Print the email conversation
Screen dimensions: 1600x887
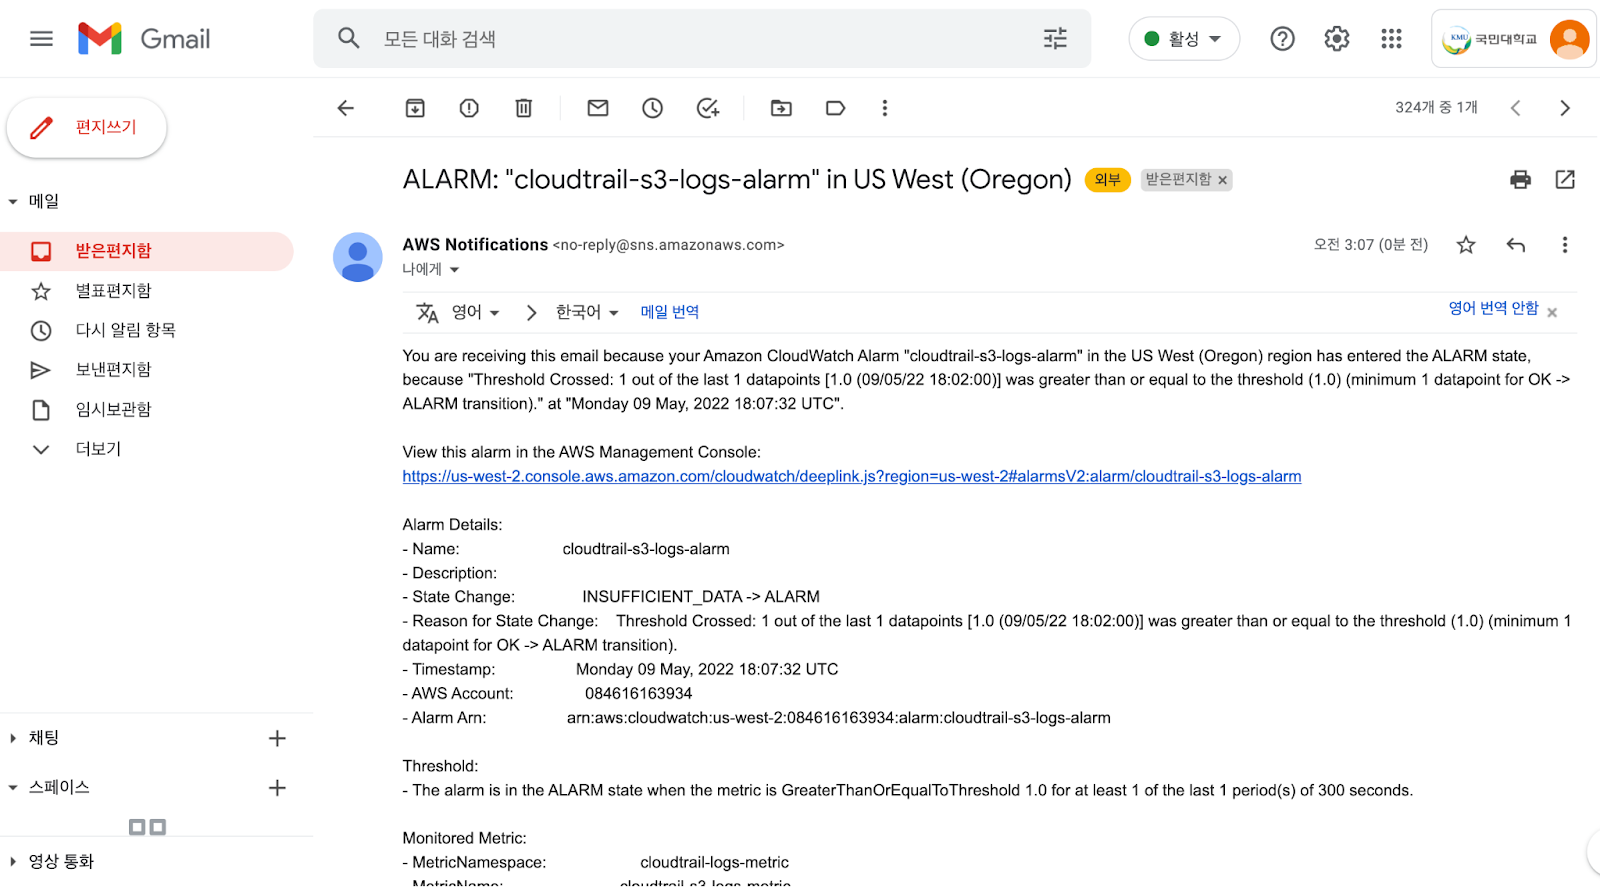point(1520,180)
